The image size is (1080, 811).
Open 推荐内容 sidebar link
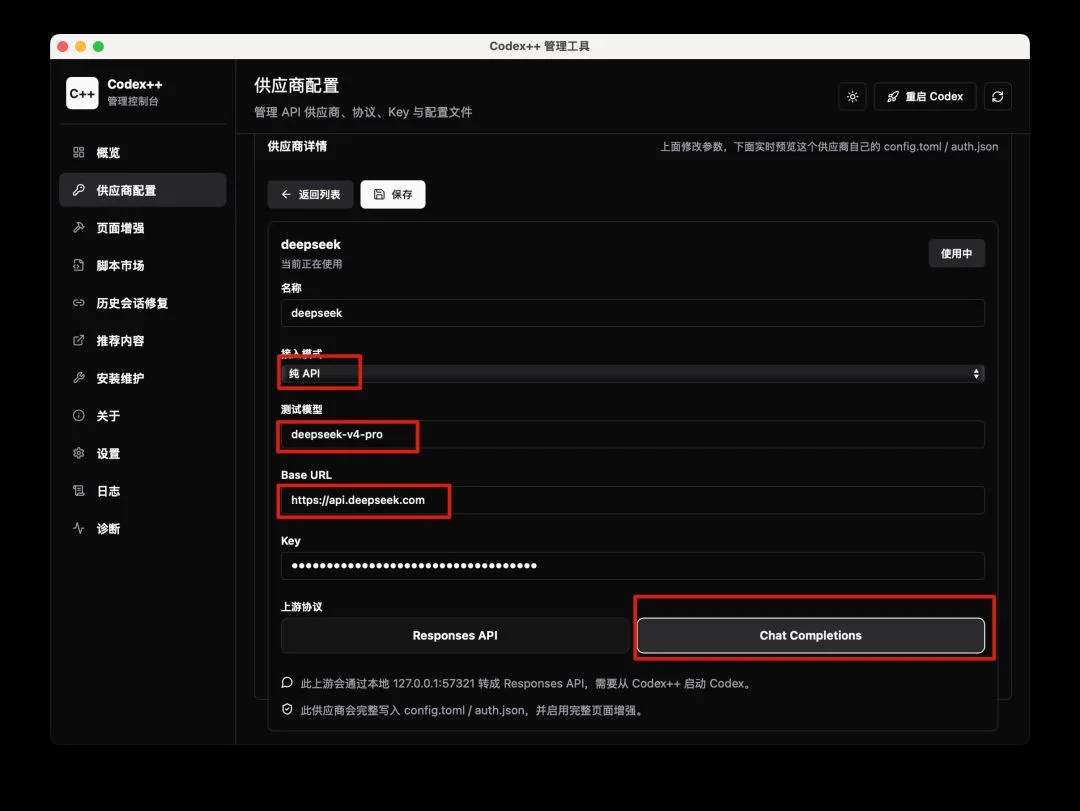[143, 340]
